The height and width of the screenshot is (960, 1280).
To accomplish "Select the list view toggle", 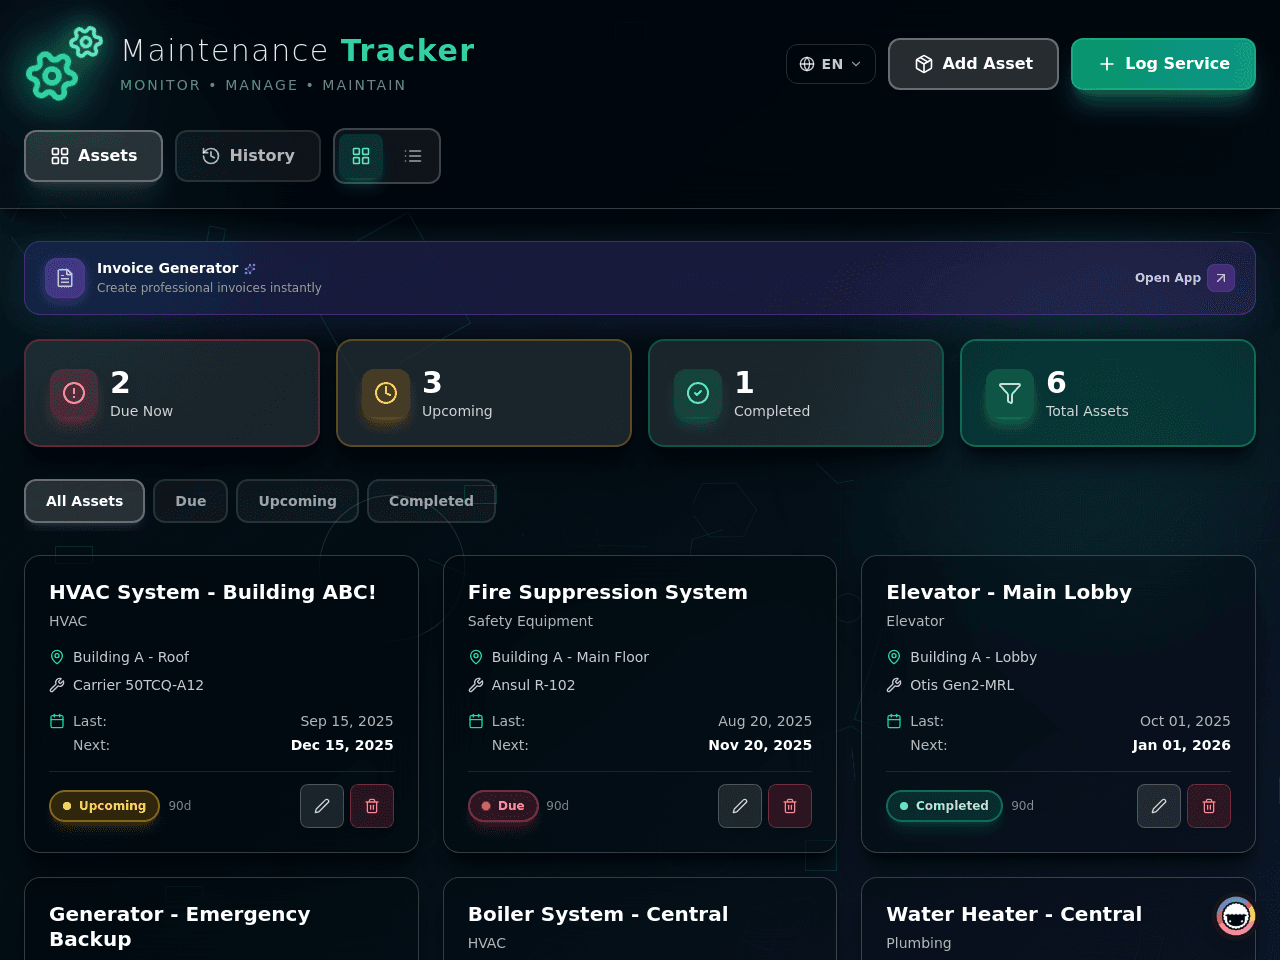I will pyautogui.click(x=413, y=156).
